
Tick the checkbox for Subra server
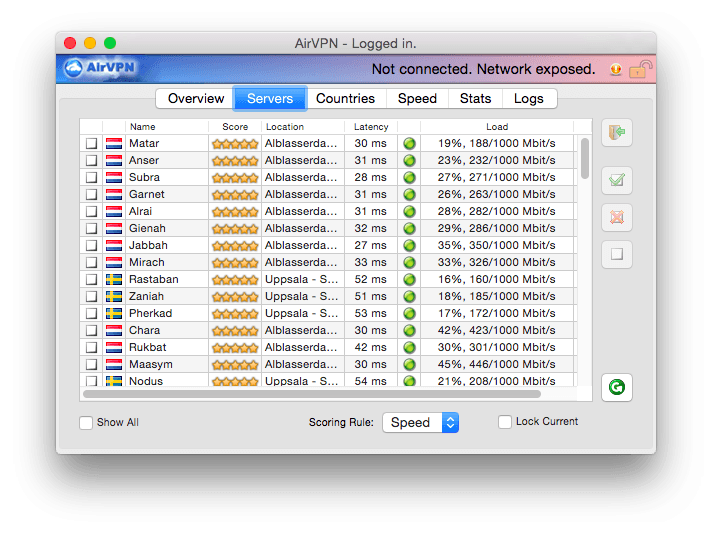click(x=91, y=178)
